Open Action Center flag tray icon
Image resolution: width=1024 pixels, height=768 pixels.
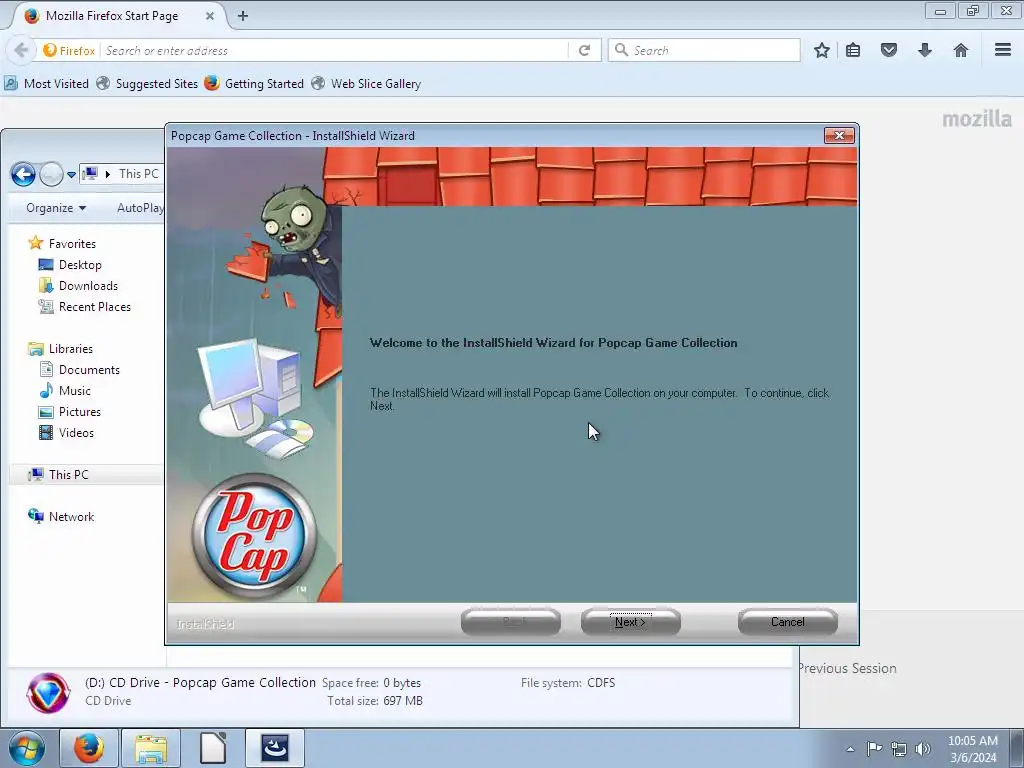click(874, 748)
